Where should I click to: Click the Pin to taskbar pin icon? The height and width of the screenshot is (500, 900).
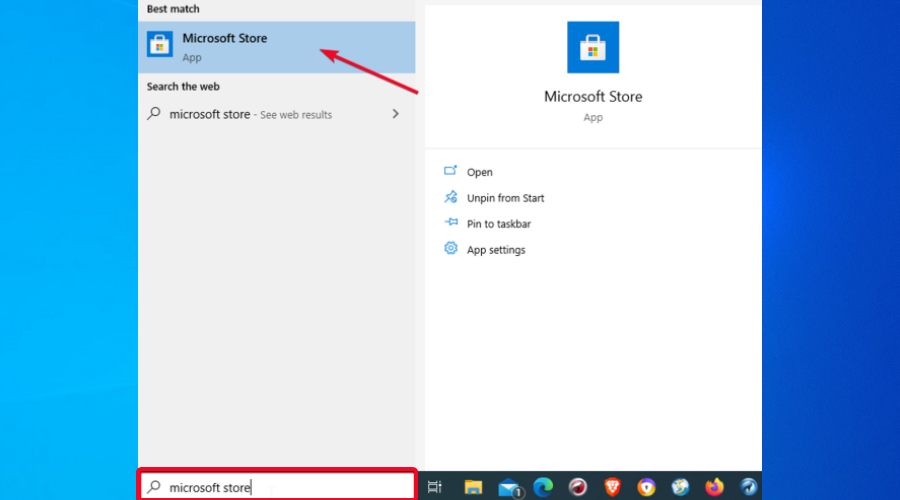(451, 222)
